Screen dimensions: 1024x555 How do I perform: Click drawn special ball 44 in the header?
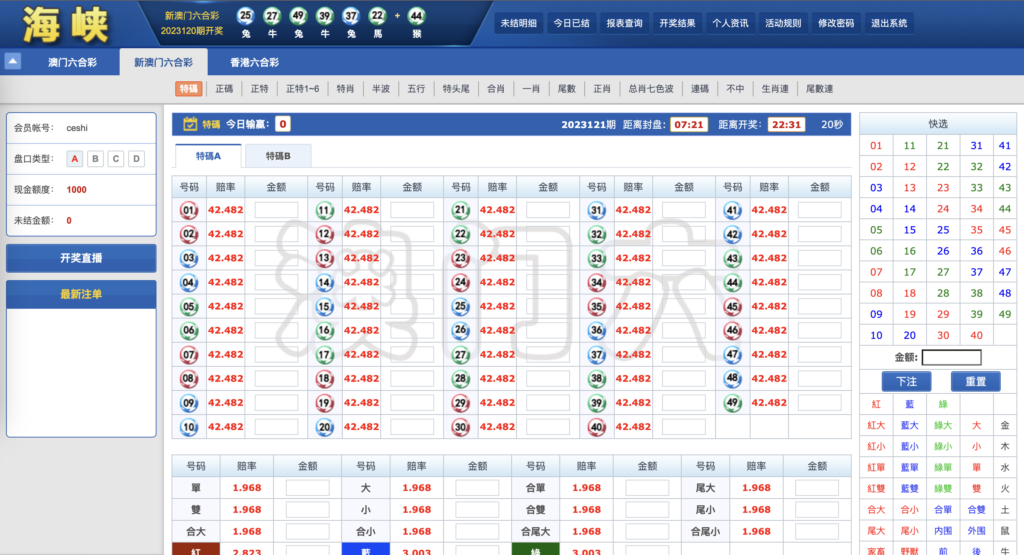coord(416,15)
